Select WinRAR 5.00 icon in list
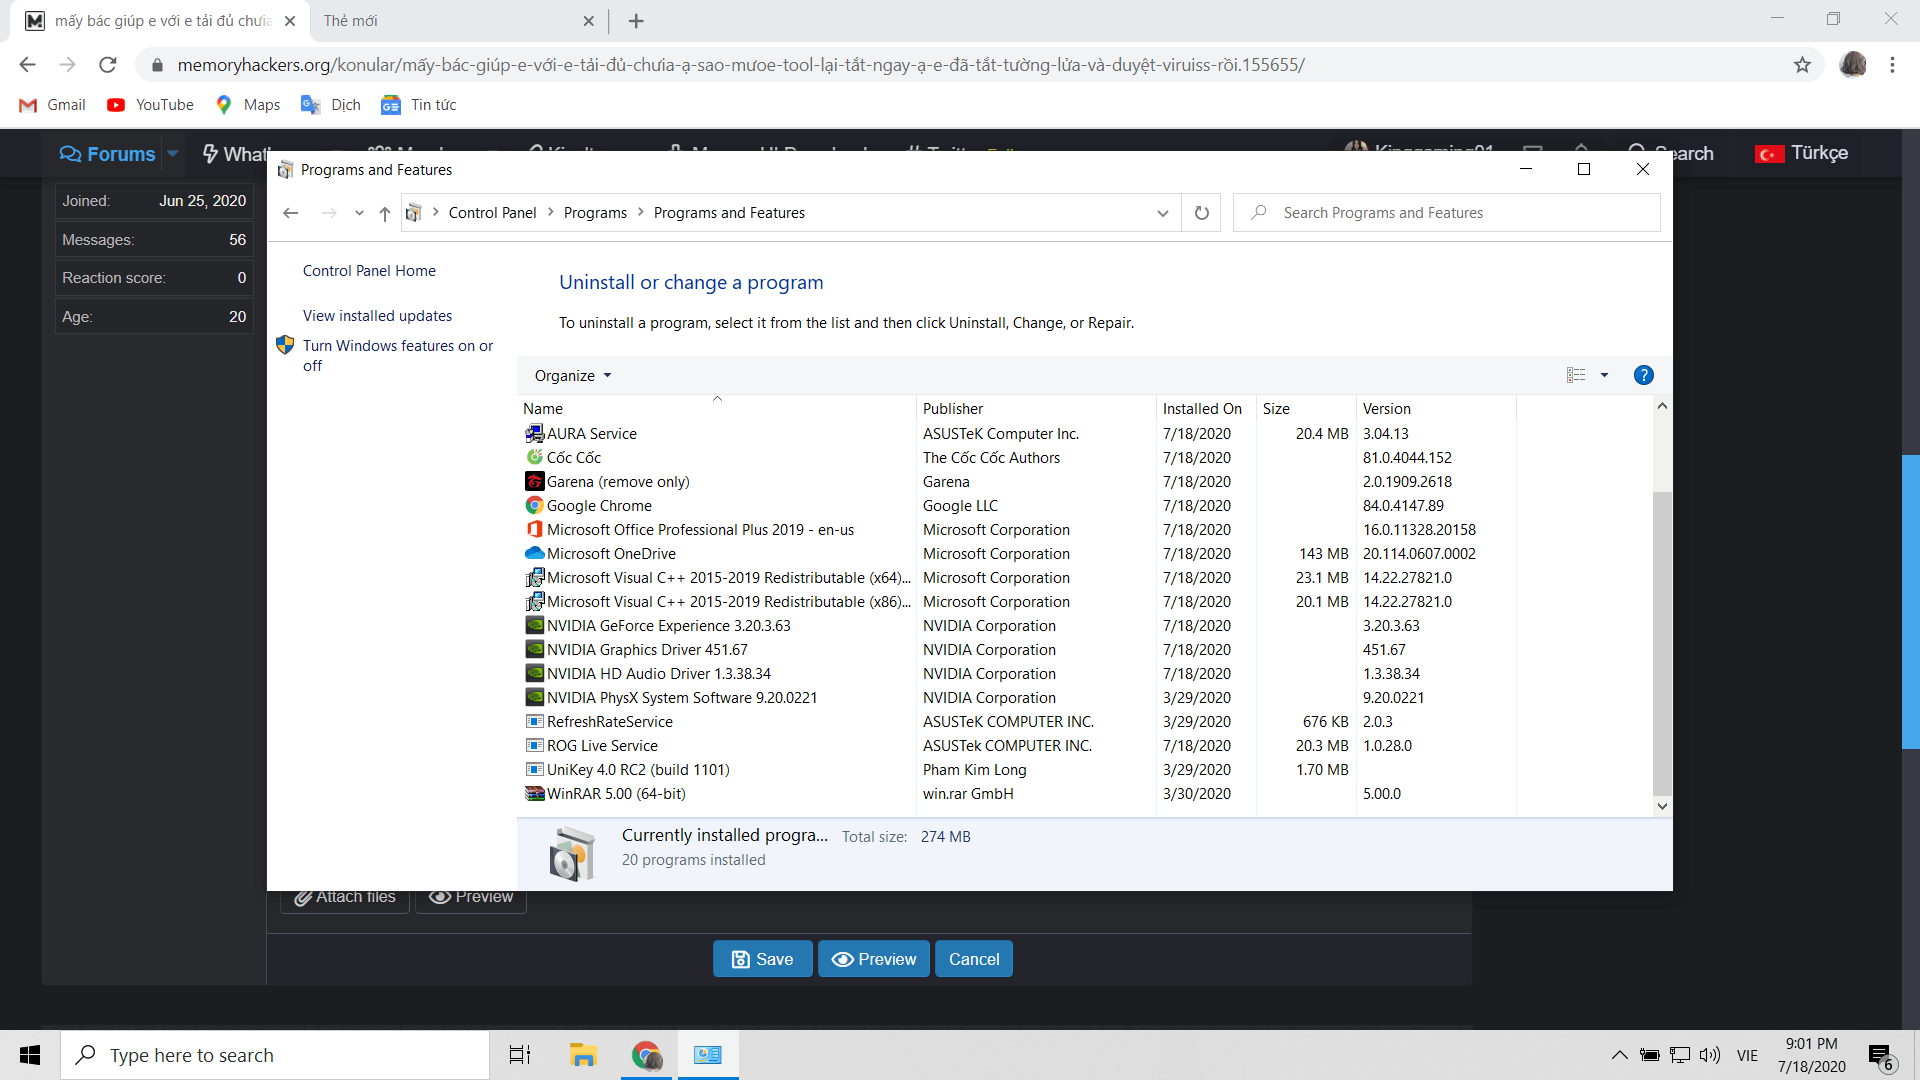 coord(535,793)
